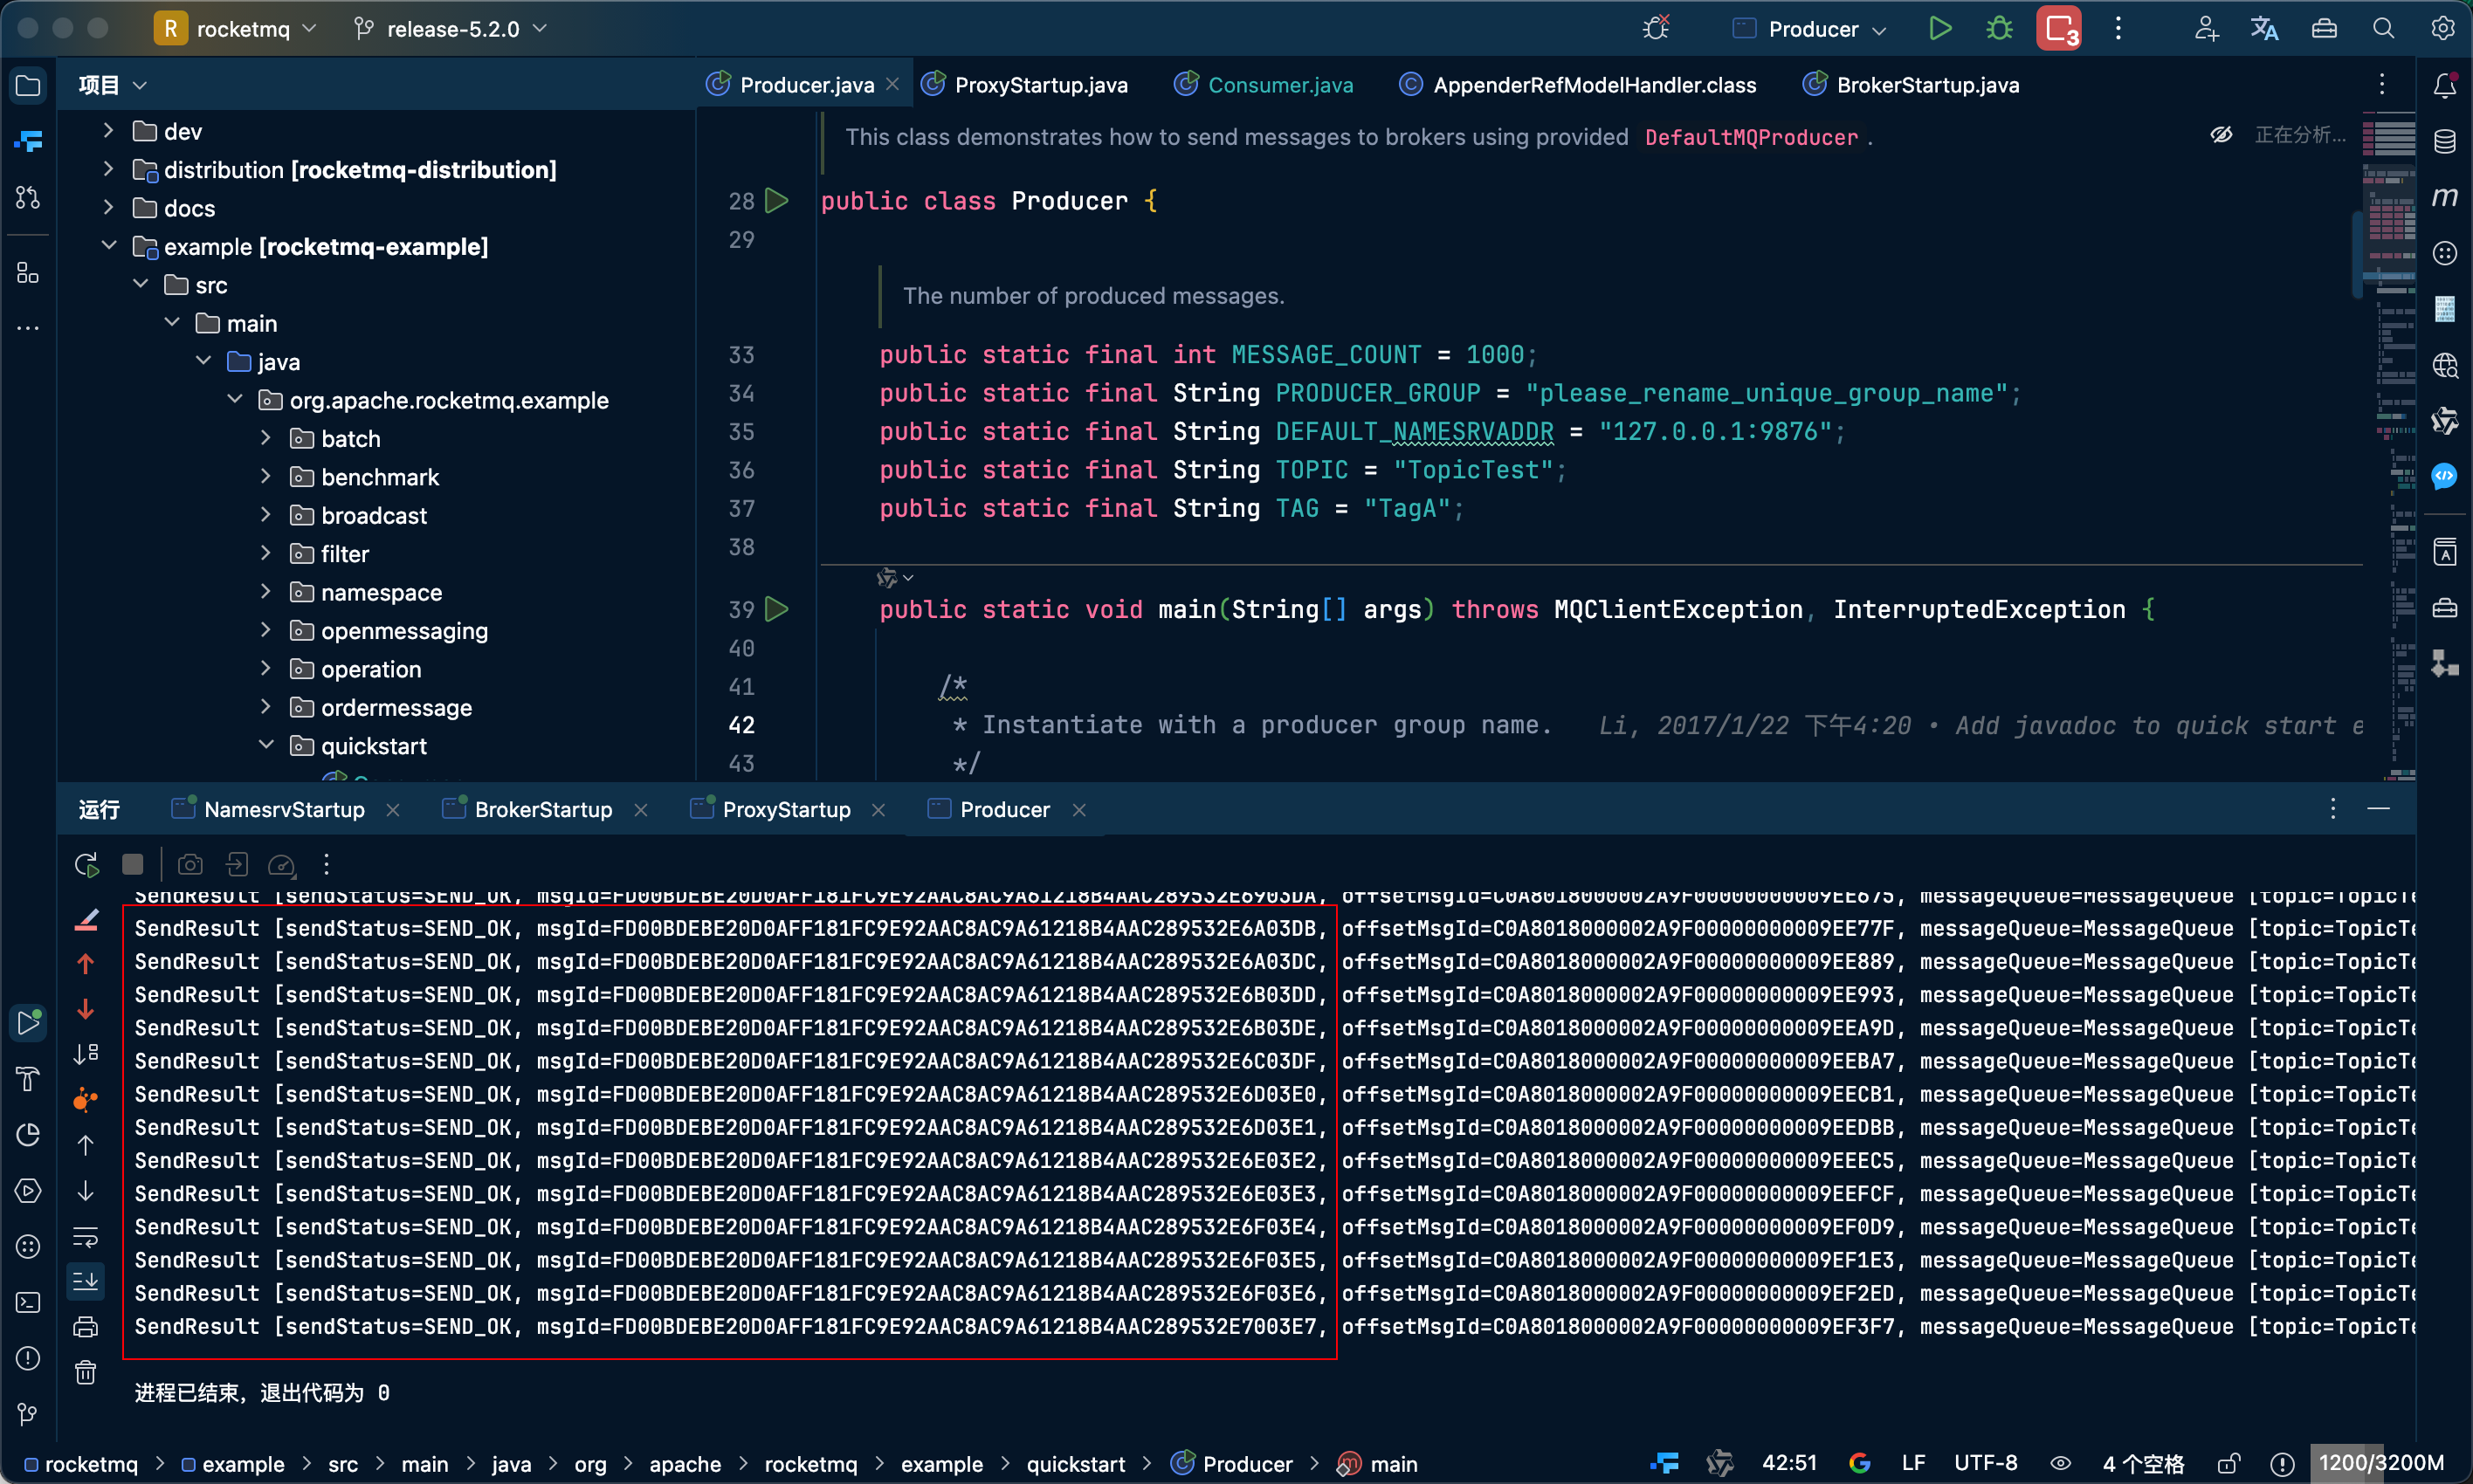Toggle code inspection highlighting eye icon
The height and width of the screenshot is (1484, 2473).
pos(2221,135)
